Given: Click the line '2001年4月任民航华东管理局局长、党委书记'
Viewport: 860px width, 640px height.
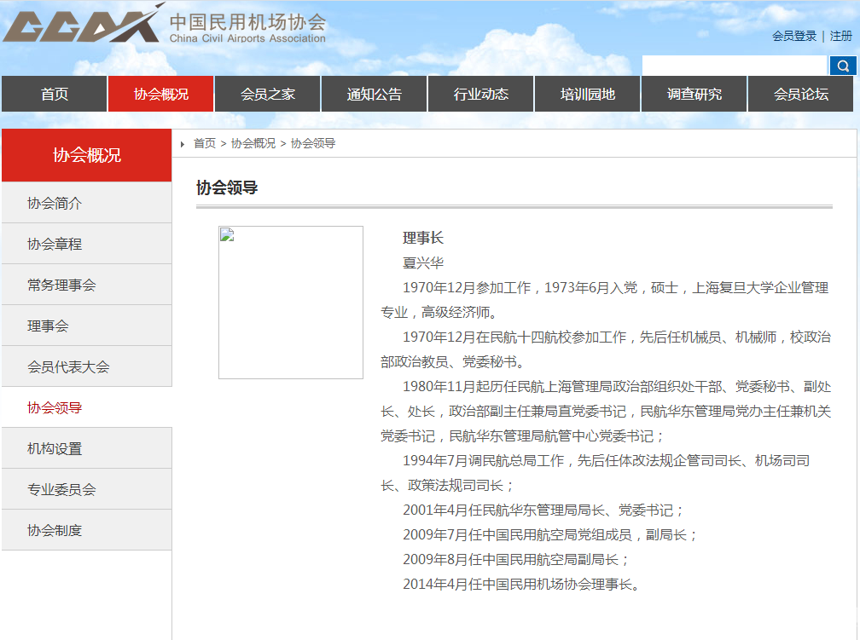Looking at the screenshot, I should (543, 510).
